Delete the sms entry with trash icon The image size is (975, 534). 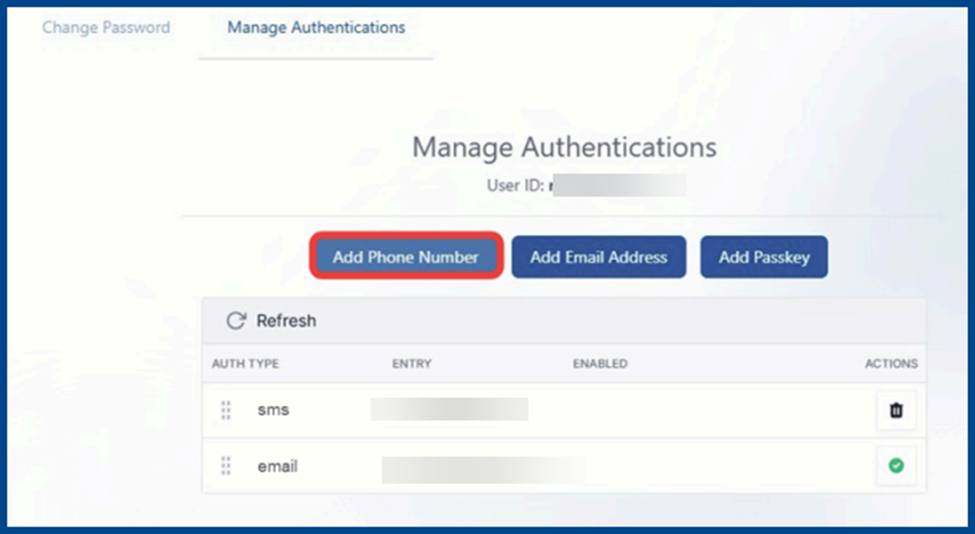(x=896, y=410)
